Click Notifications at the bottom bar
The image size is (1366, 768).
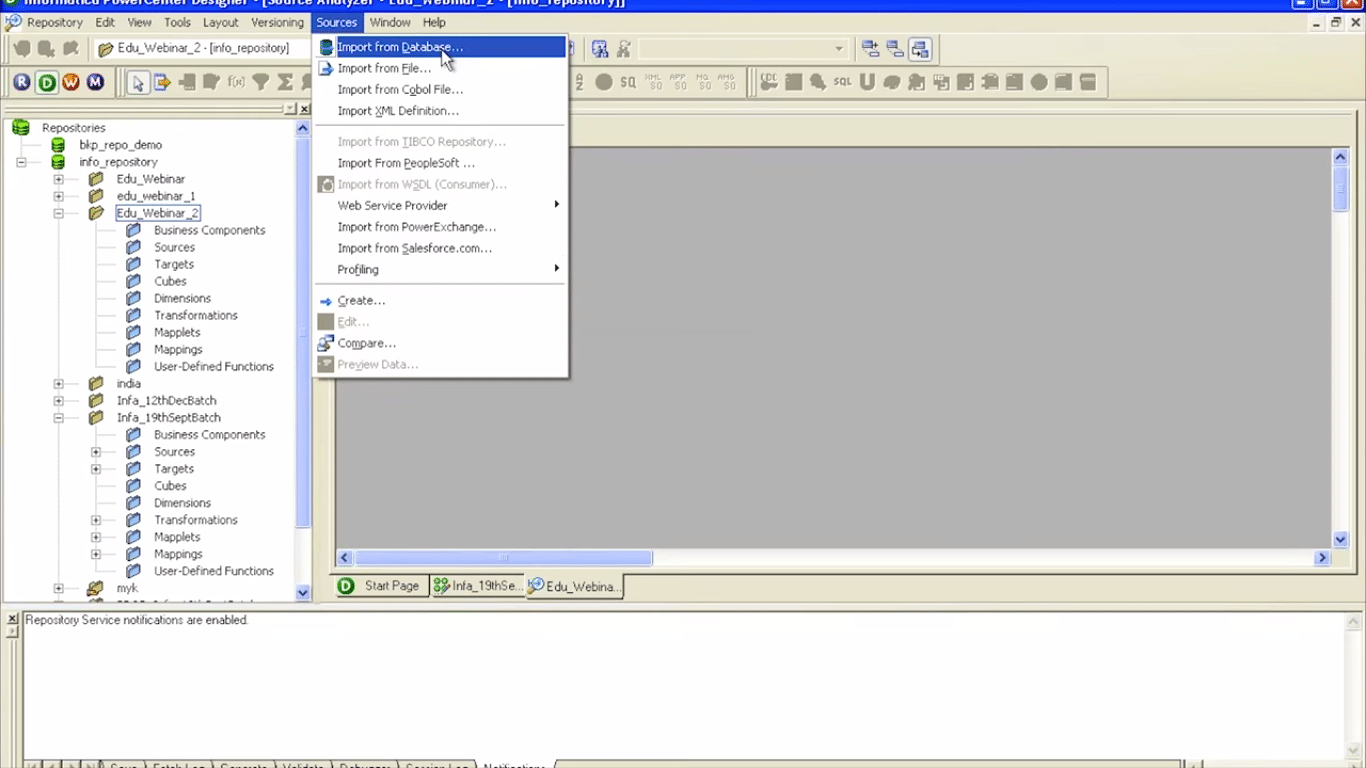tap(513, 765)
